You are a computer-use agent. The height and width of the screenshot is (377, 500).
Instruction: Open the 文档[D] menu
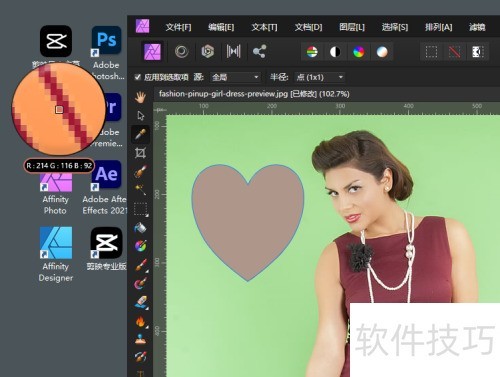click(x=308, y=27)
